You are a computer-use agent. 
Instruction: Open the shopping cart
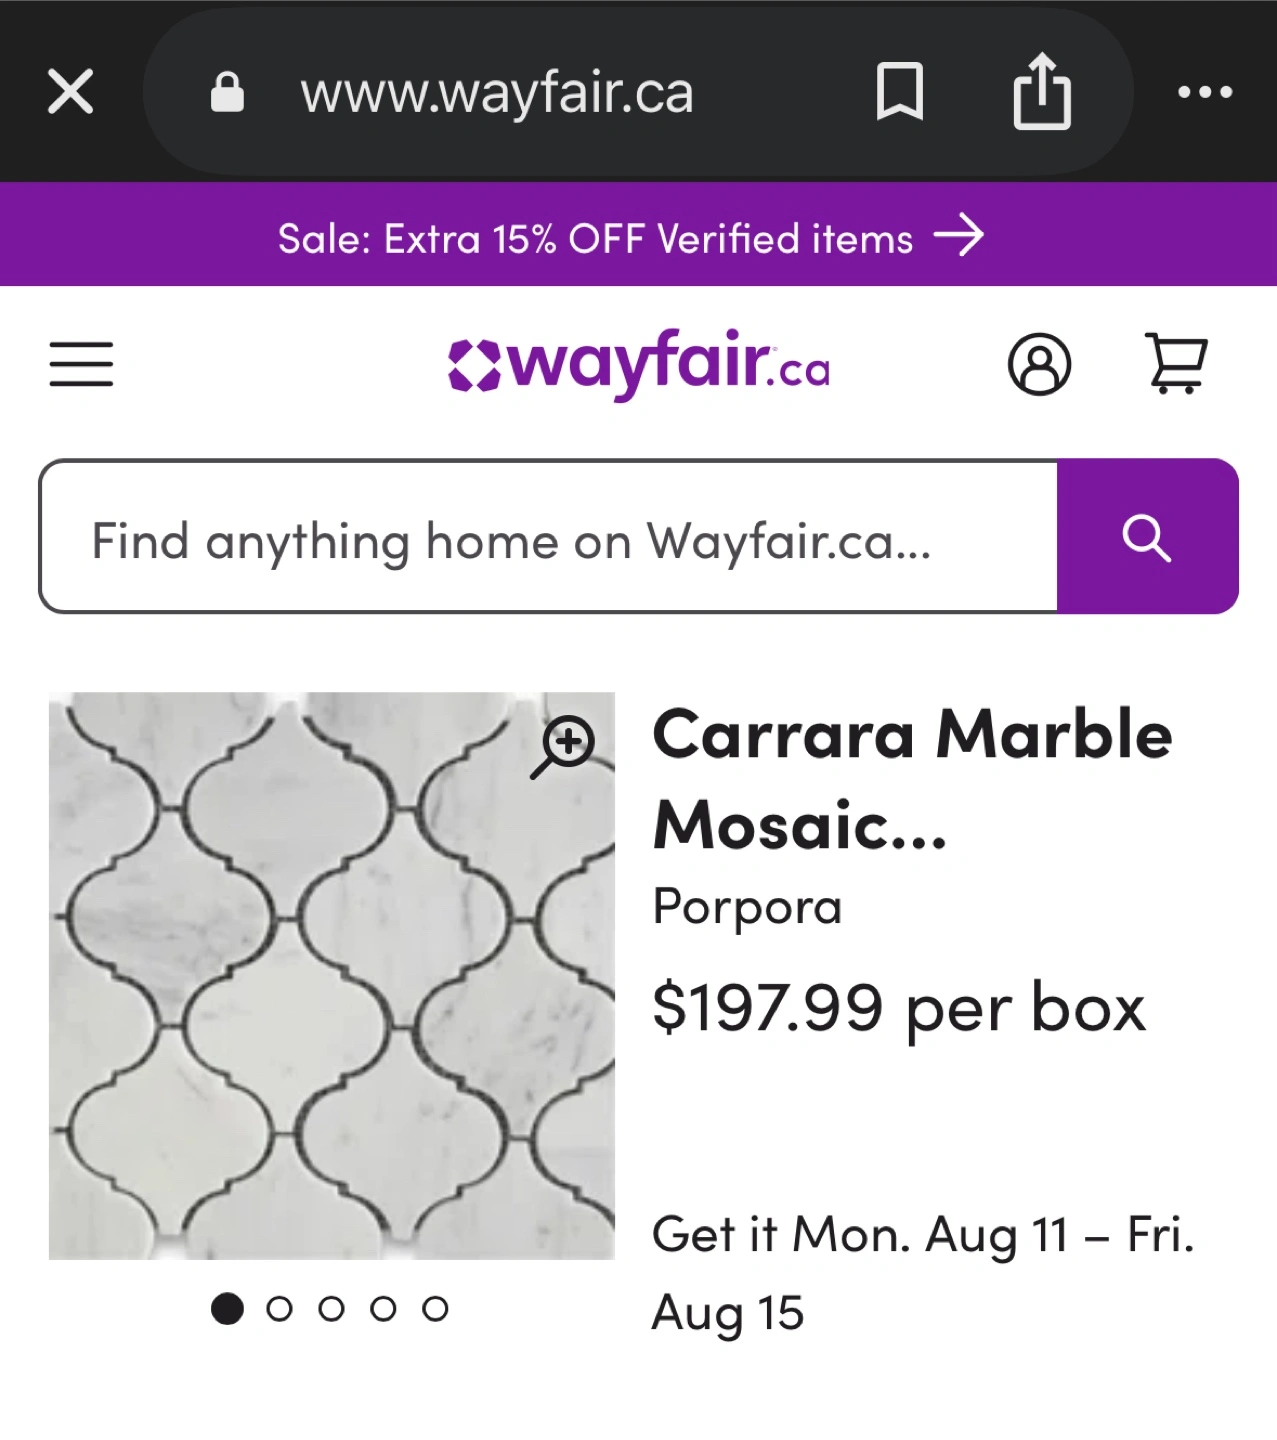coord(1176,364)
